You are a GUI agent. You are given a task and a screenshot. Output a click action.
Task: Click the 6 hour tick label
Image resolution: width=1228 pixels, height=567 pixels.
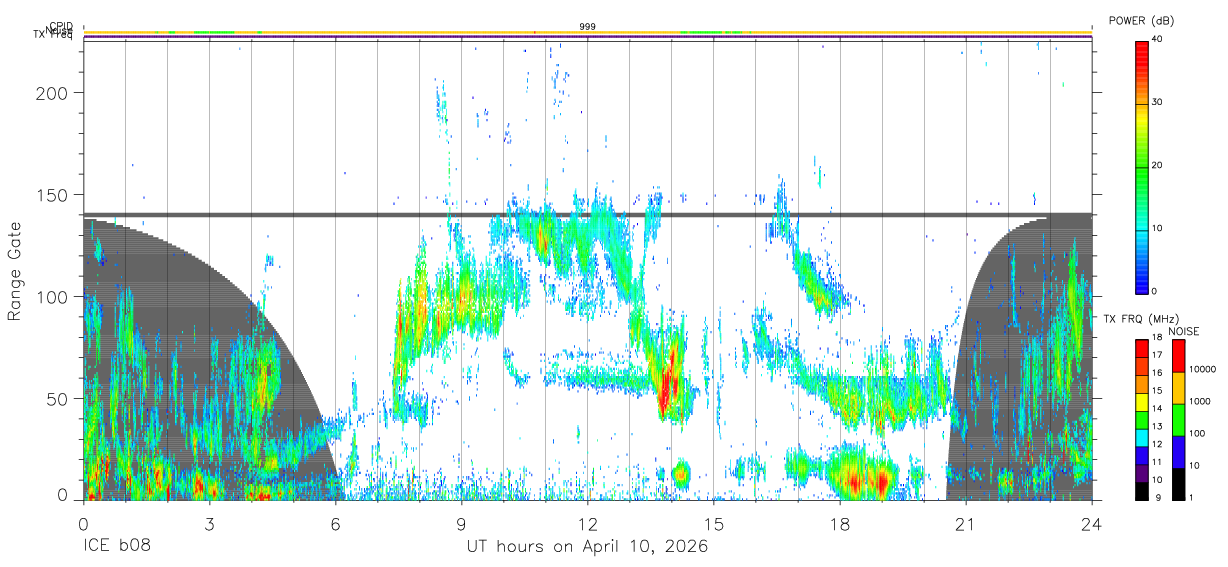pyautogui.click(x=335, y=523)
